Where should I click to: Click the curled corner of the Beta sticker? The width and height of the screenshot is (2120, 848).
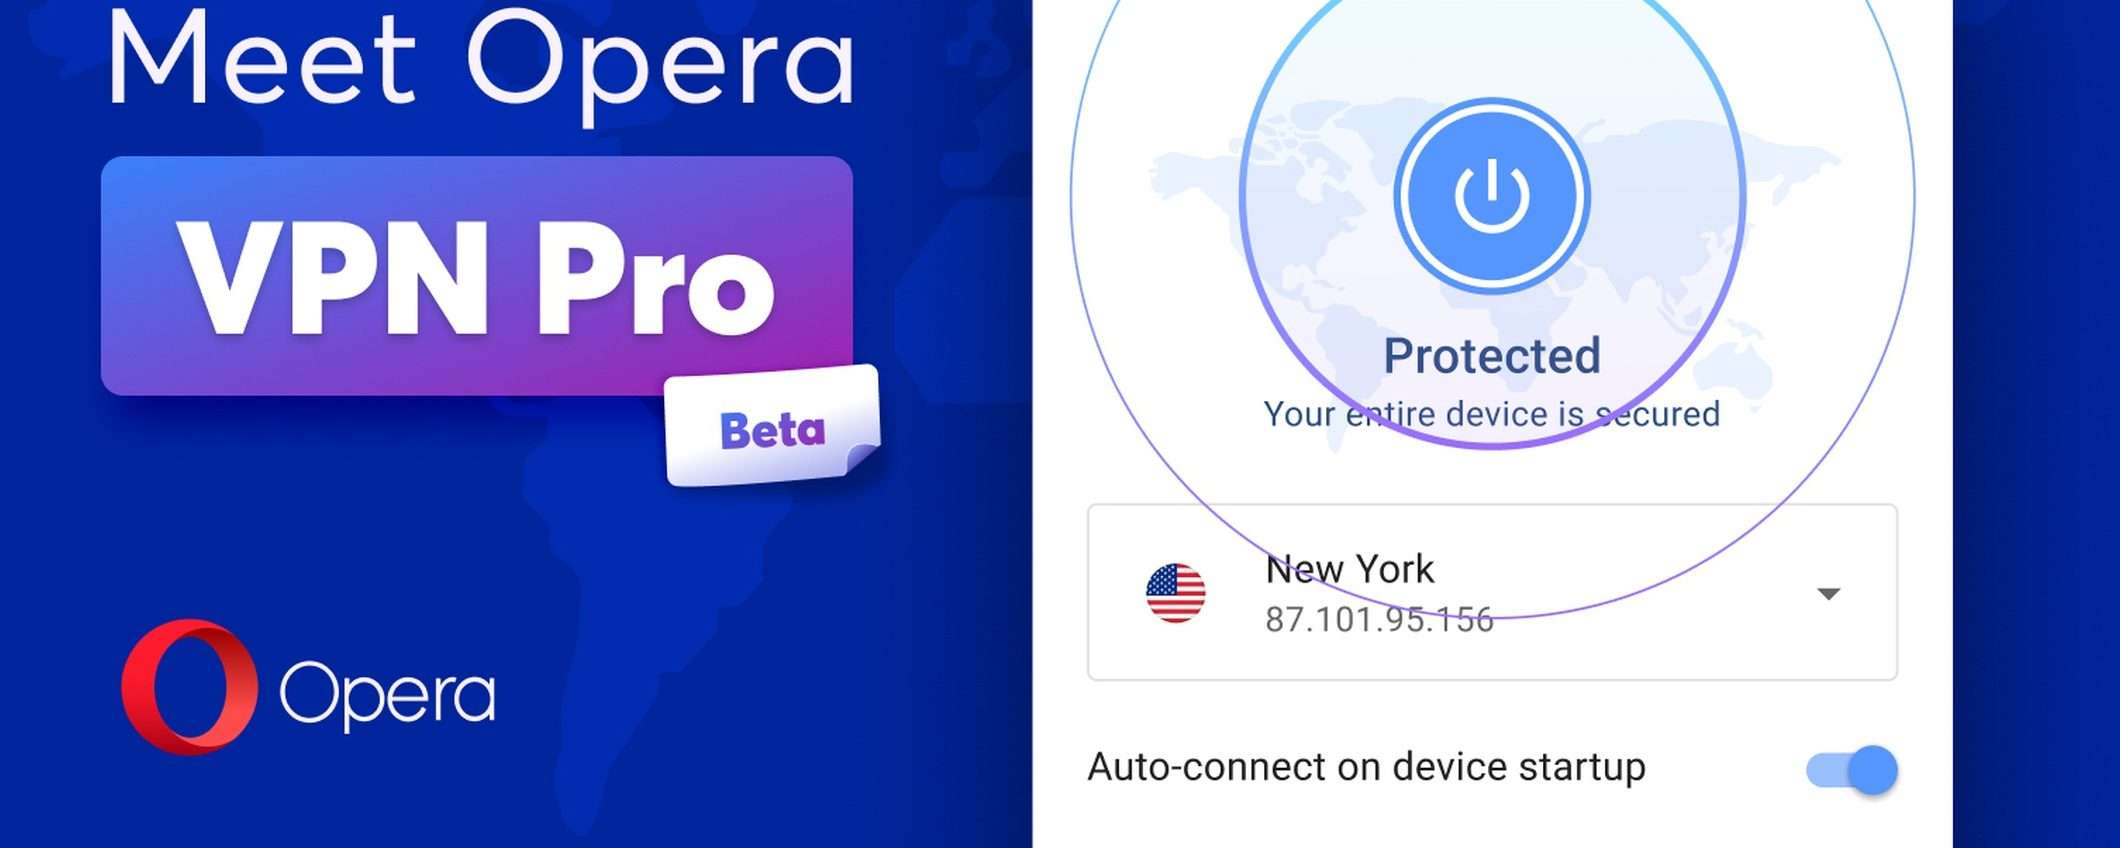pyautogui.click(x=862, y=460)
